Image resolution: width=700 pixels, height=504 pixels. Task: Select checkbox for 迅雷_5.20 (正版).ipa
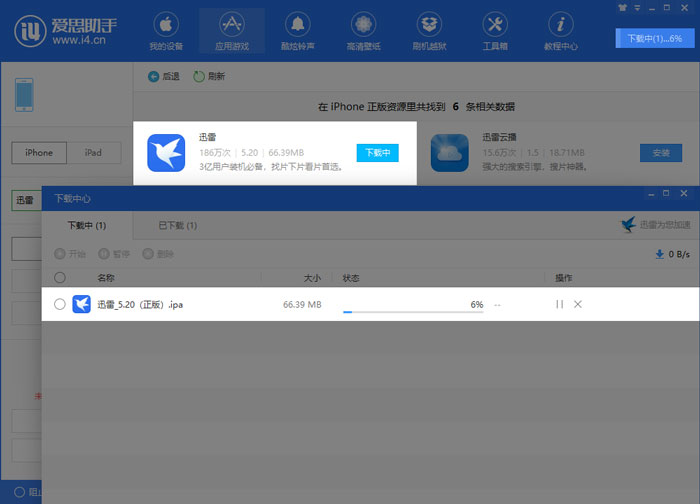pyautogui.click(x=60, y=304)
